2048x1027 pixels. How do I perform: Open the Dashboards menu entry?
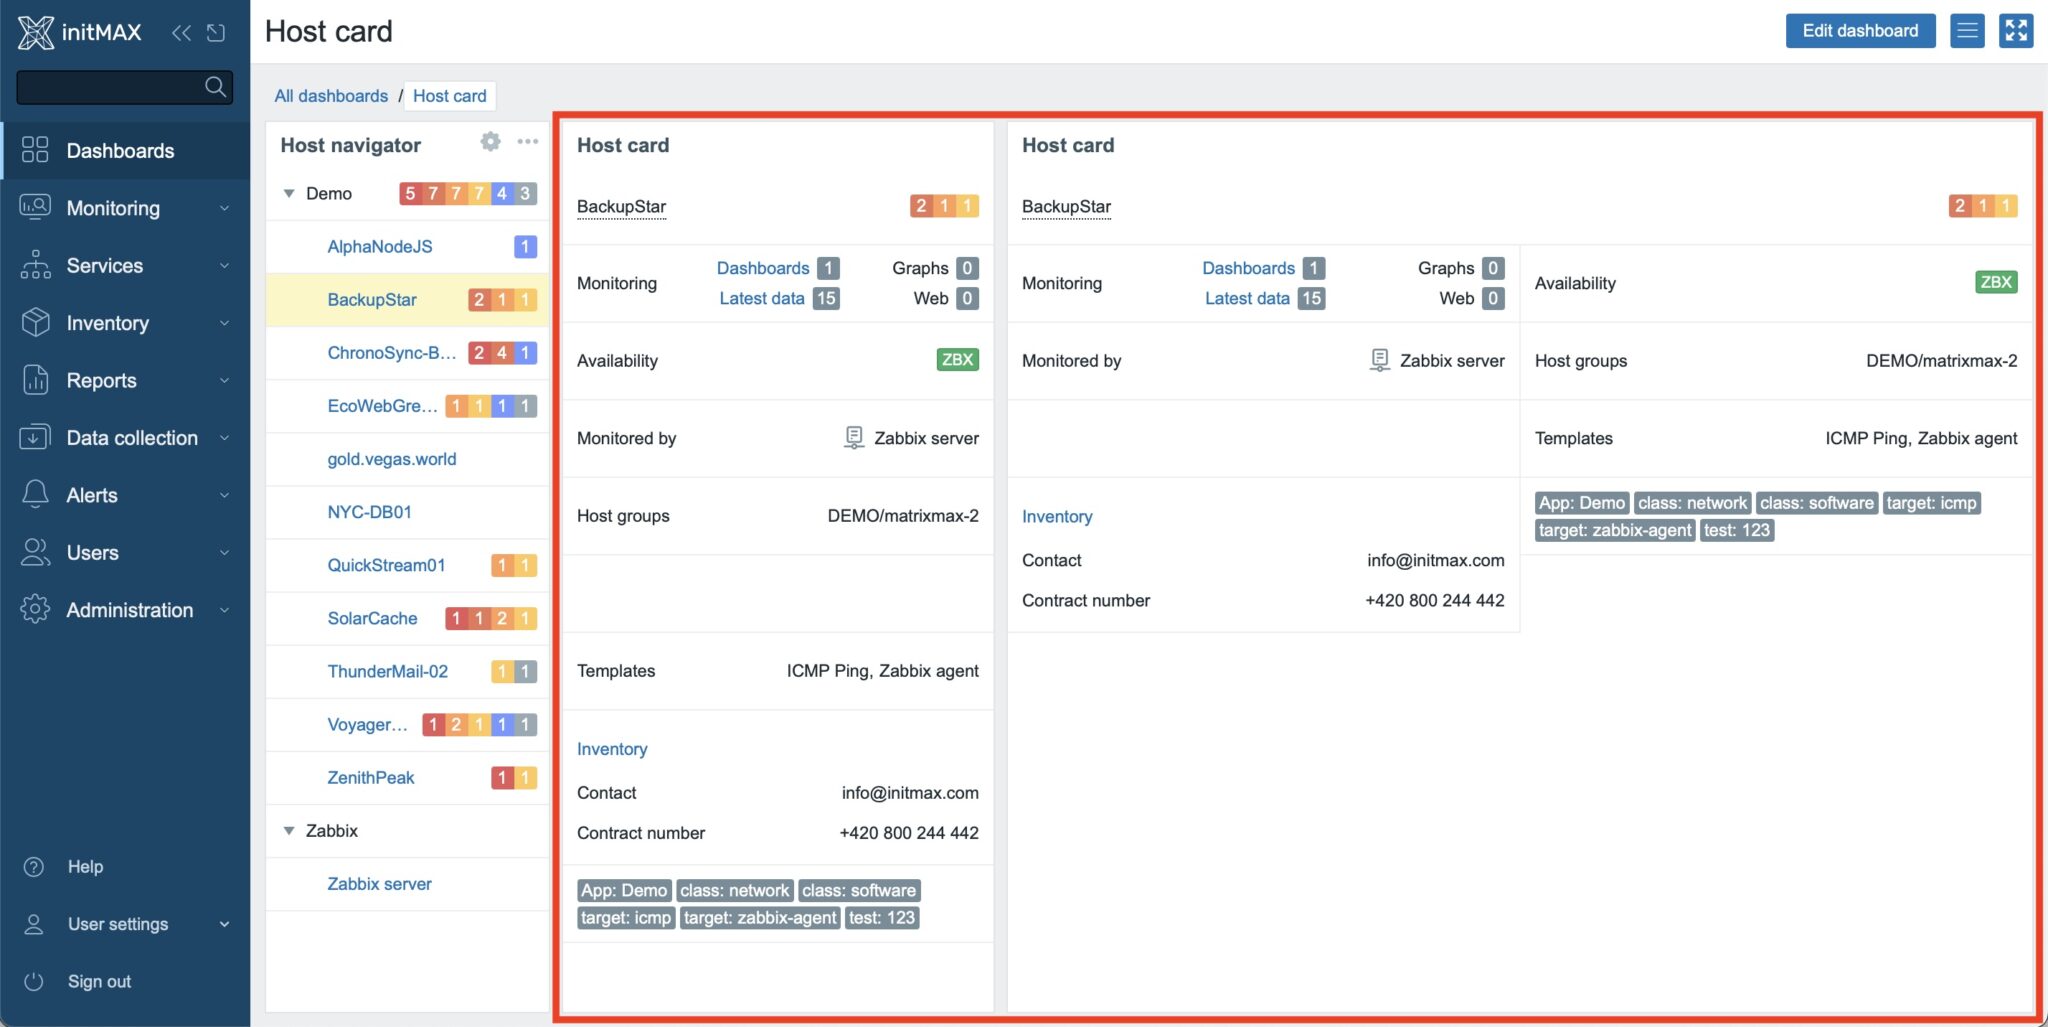(x=119, y=150)
